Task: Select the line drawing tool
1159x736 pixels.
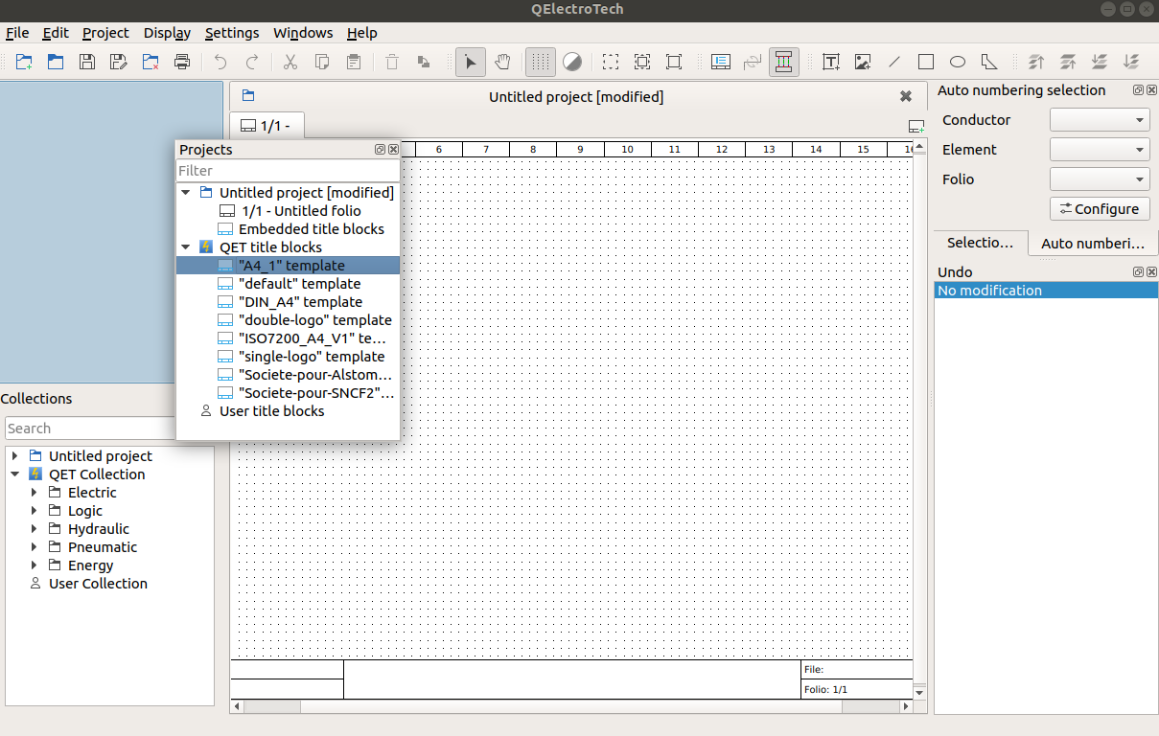Action: pyautogui.click(x=894, y=62)
